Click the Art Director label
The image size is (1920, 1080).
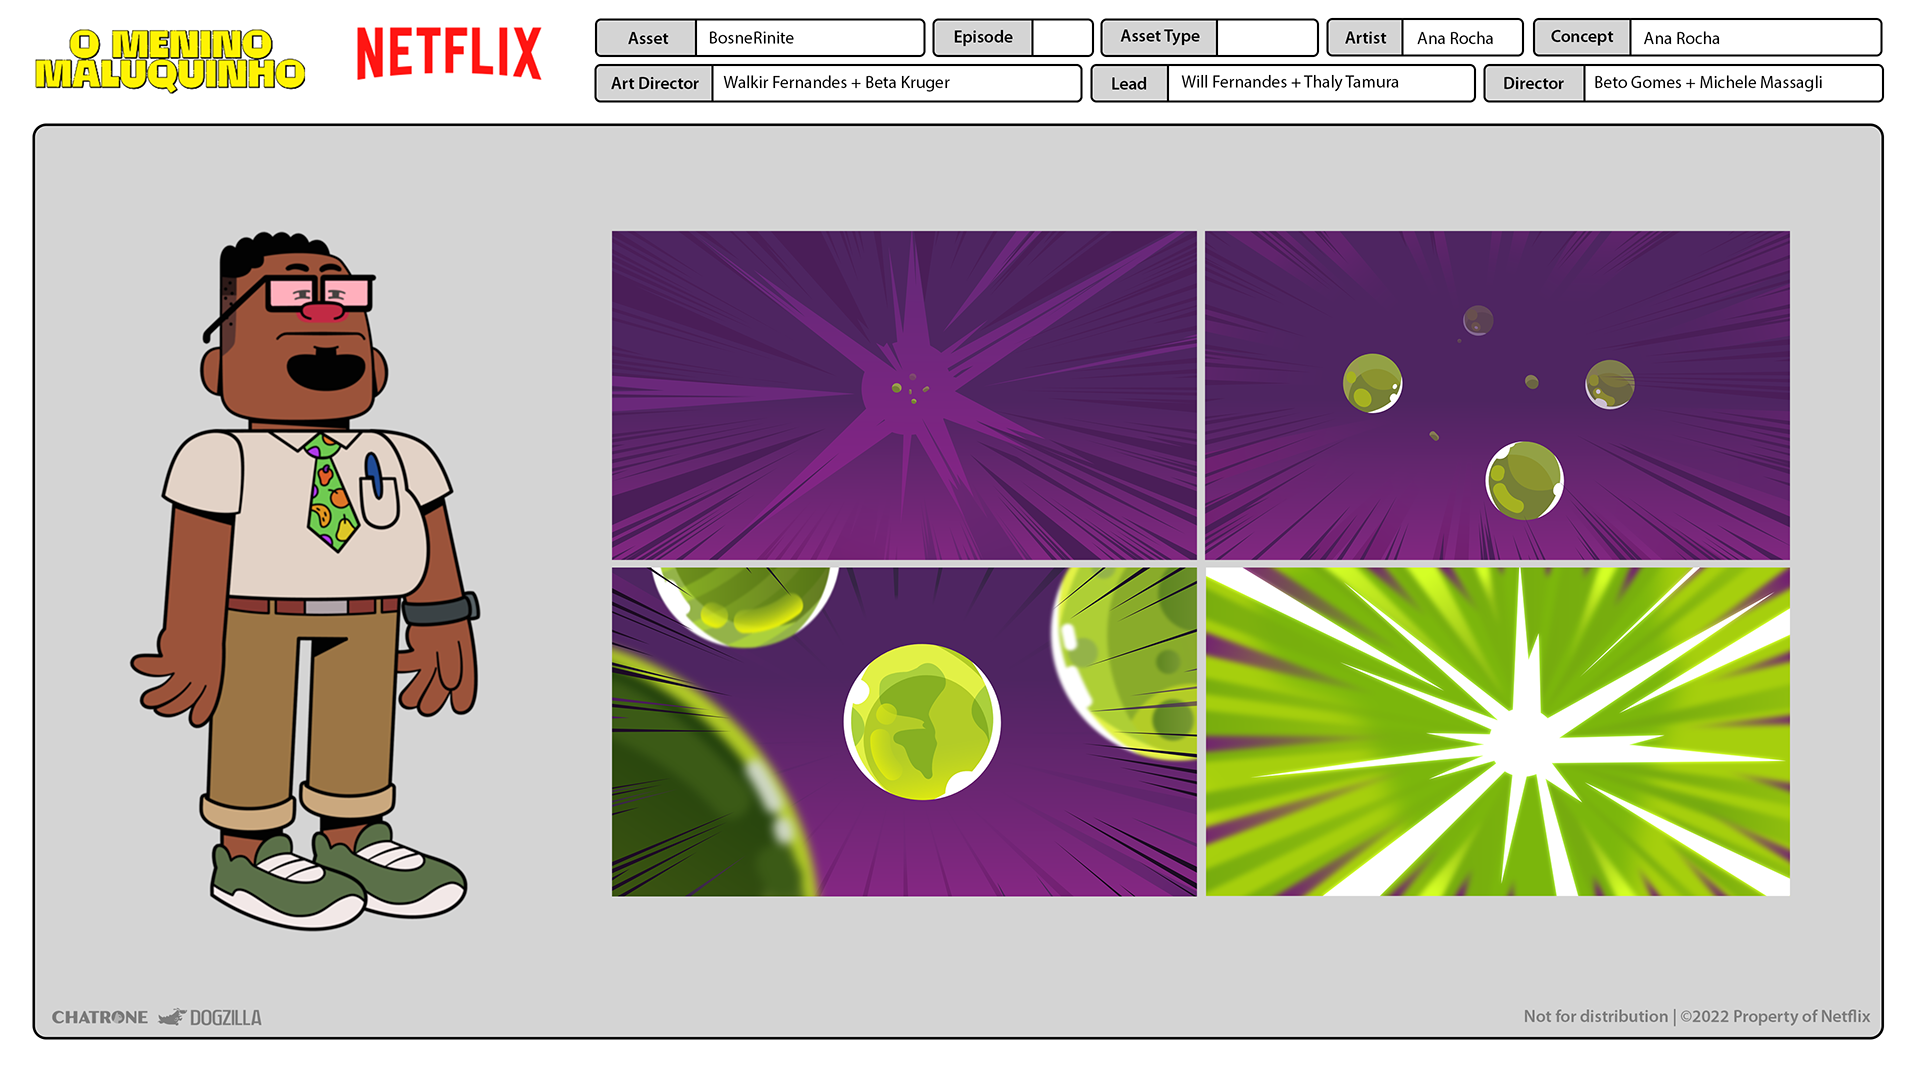654,83
